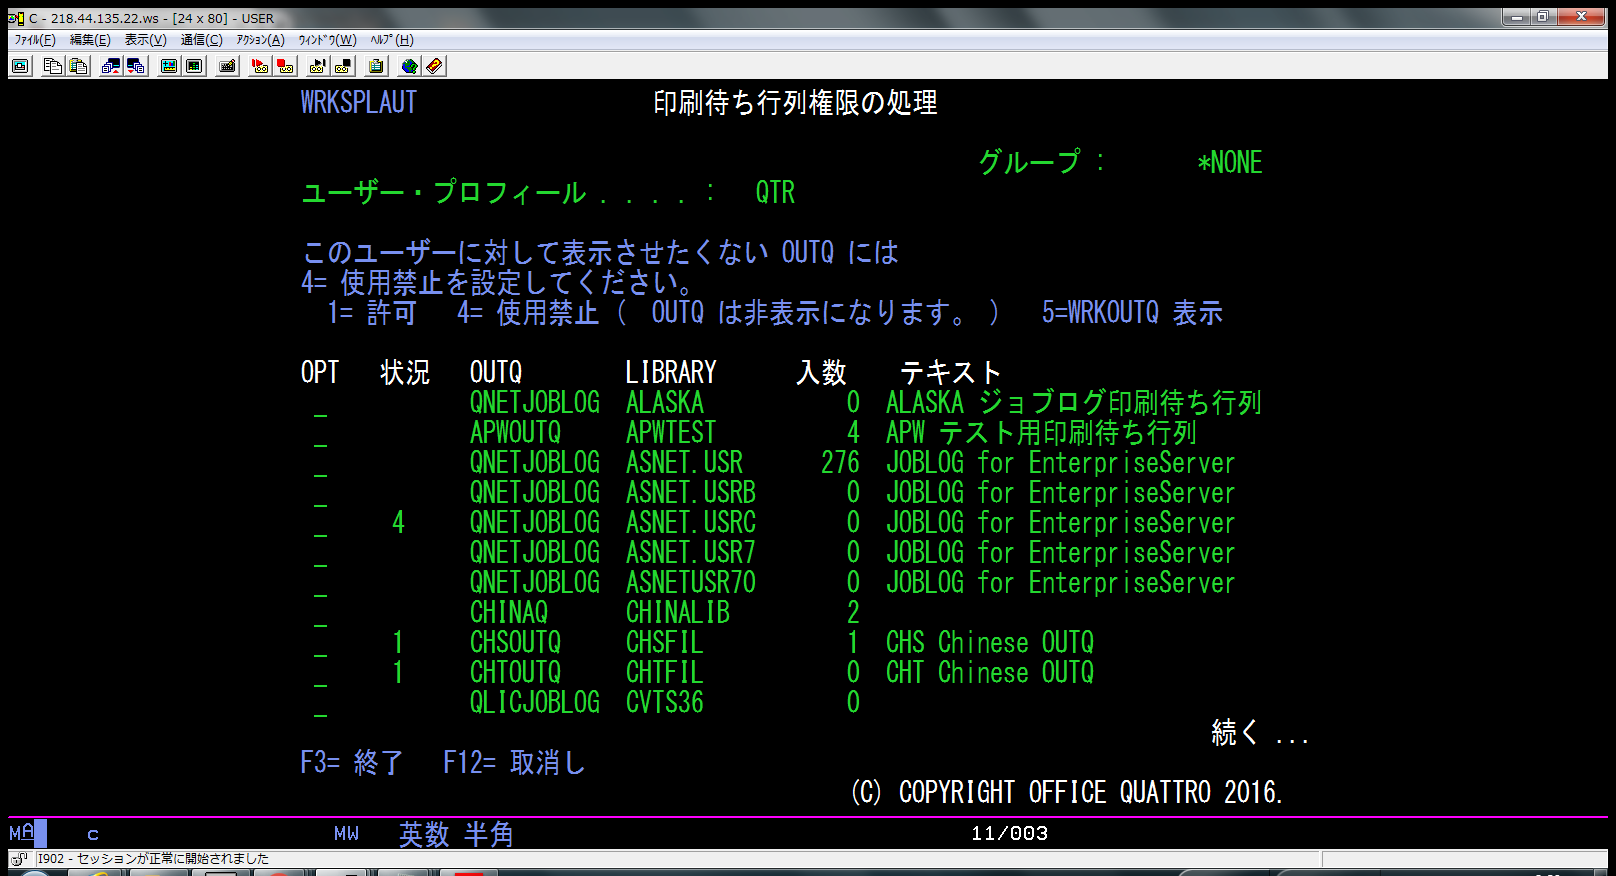Play macro using black play icon
Viewport: 1616px width, 876px height.
[318, 66]
